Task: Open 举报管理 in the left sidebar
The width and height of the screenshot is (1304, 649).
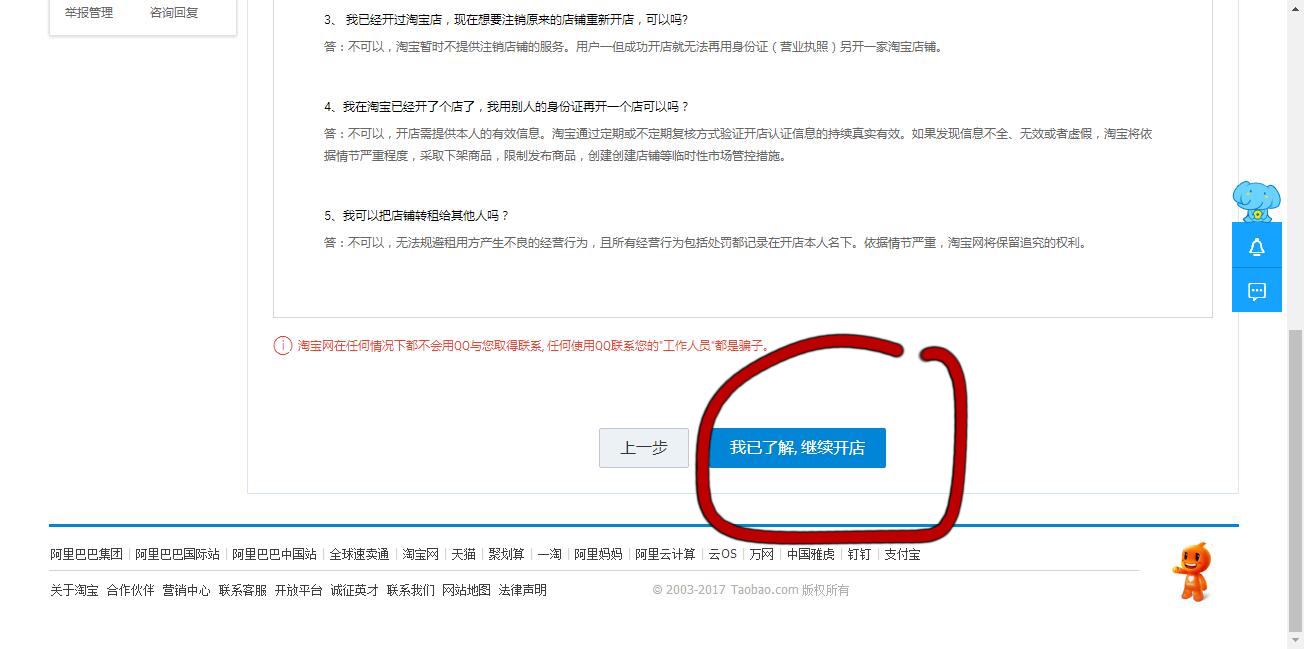Action: [x=89, y=13]
